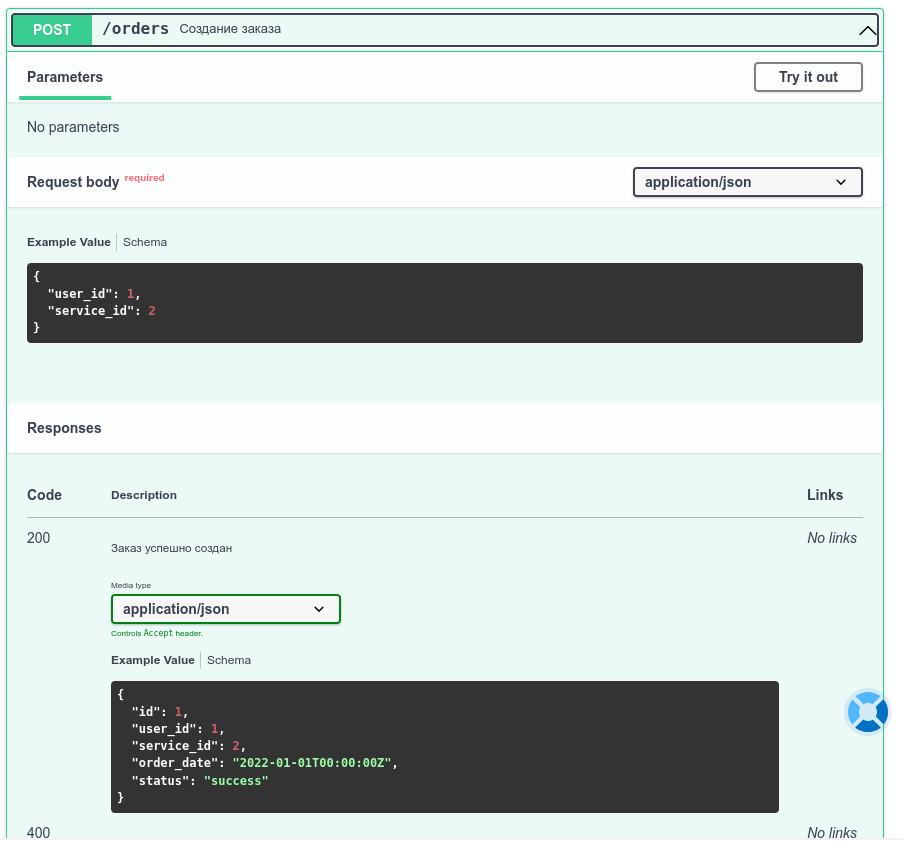The height and width of the screenshot is (842, 904).
Task: Click the green POST method badge
Action: [52, 30]
